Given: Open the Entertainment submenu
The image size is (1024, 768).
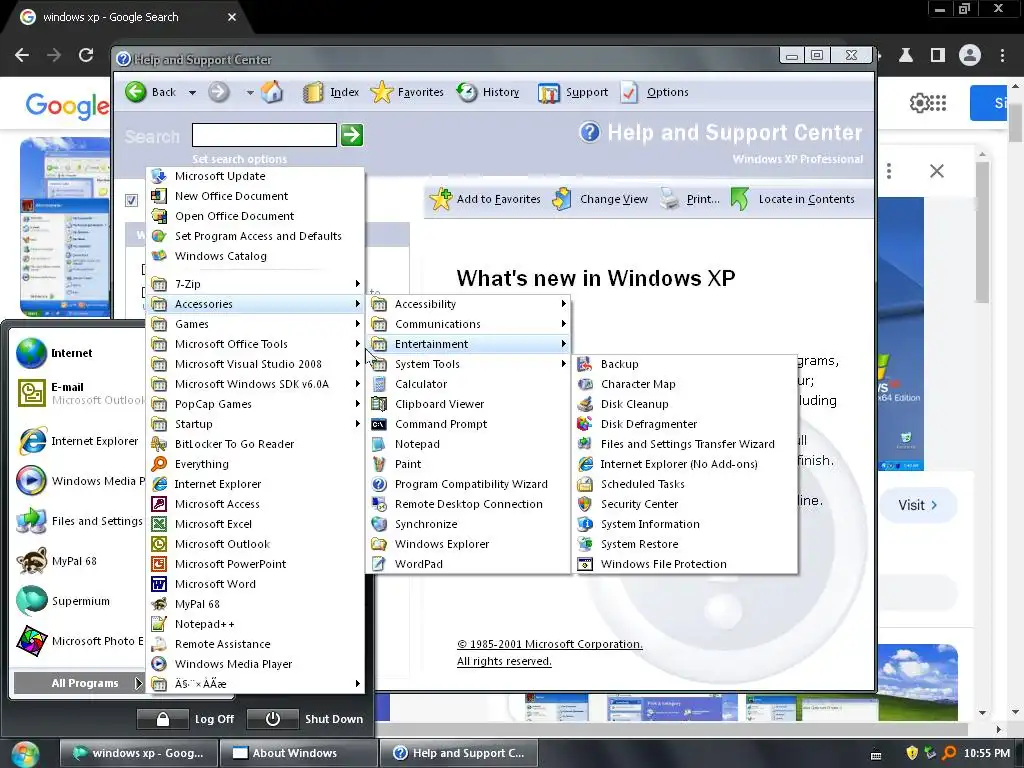Looking at the screenshot, I should [x=468, y=344].
